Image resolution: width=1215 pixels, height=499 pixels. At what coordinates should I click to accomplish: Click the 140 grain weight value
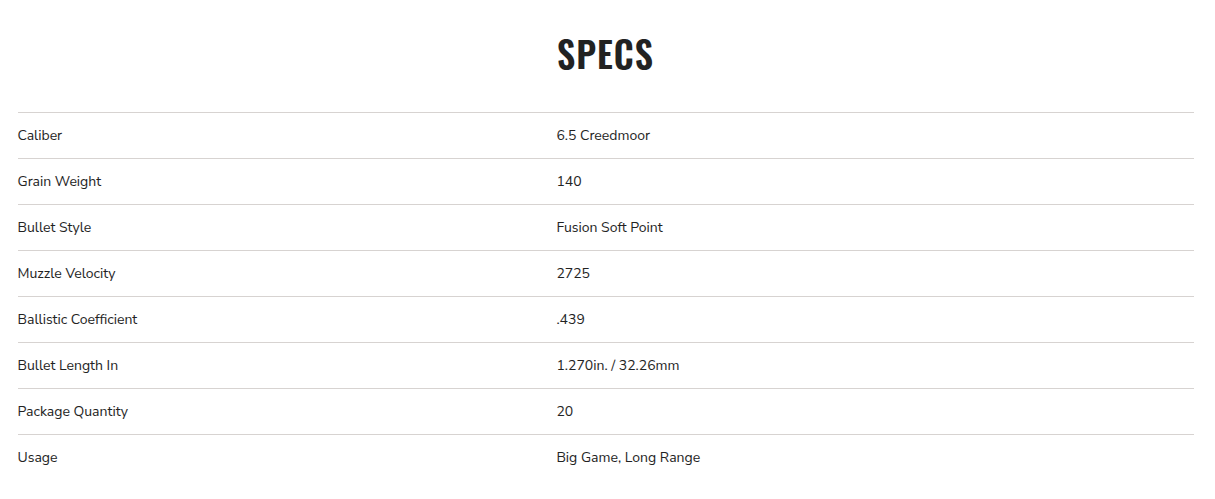tap(569, 182)
